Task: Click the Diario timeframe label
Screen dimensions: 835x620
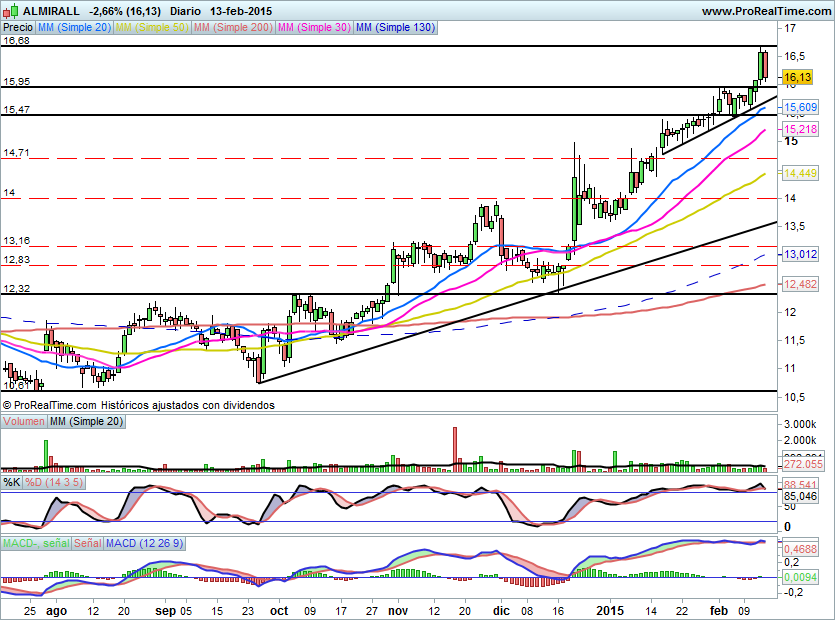Action: pyautogui.click(x=185, y=11)
